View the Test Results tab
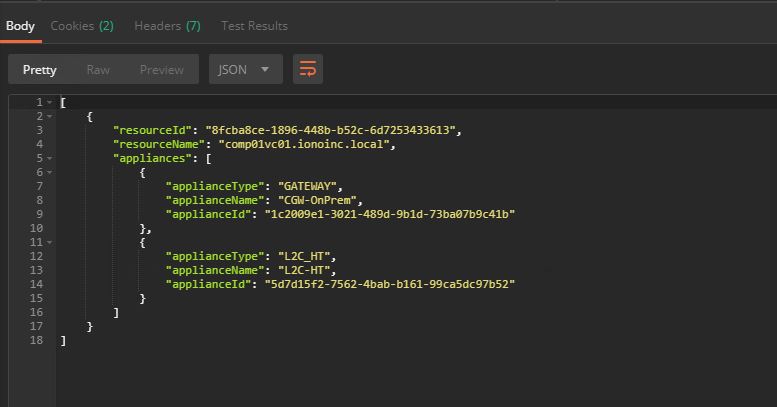Image resolution: width=777 pixels, height=407 pixels. (254, 26)
